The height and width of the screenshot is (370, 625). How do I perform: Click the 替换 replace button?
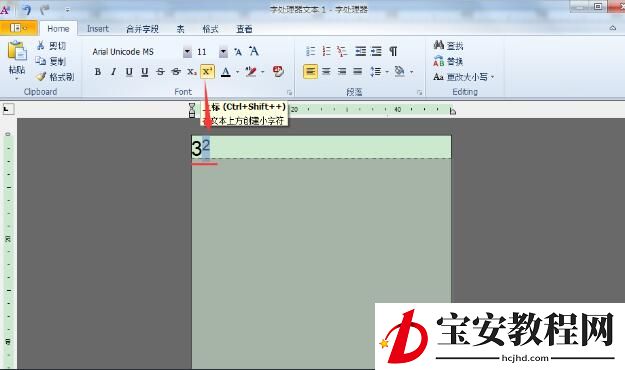pyautogui.click(x=448, y=61)
